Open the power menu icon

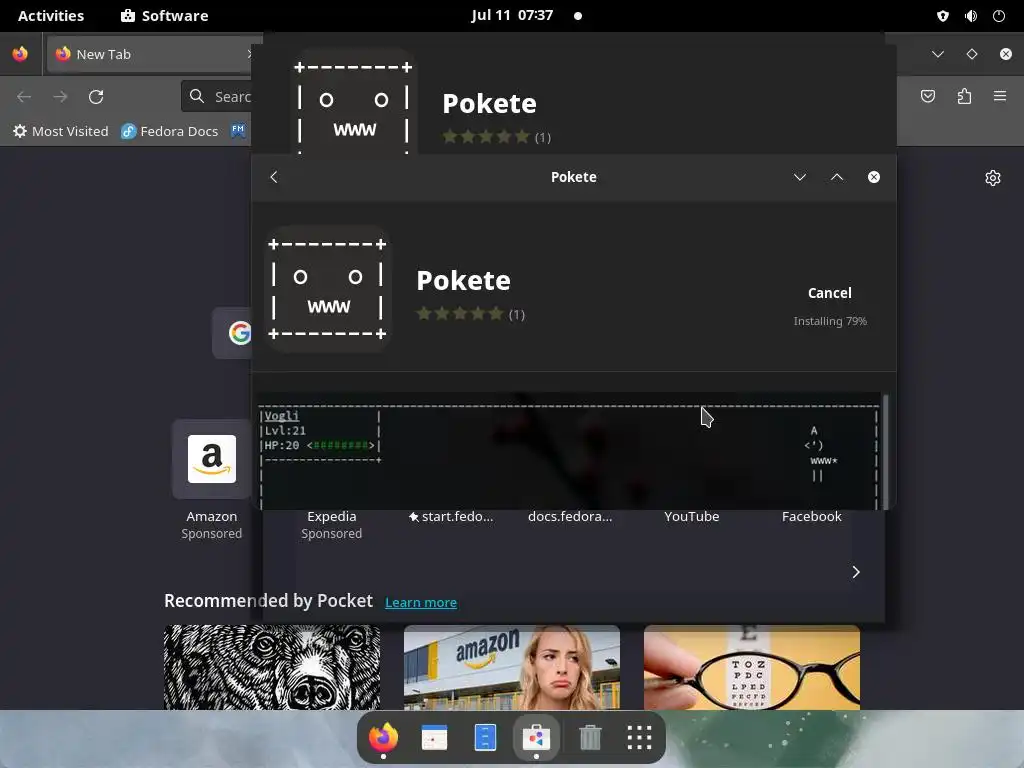[999, 16]
